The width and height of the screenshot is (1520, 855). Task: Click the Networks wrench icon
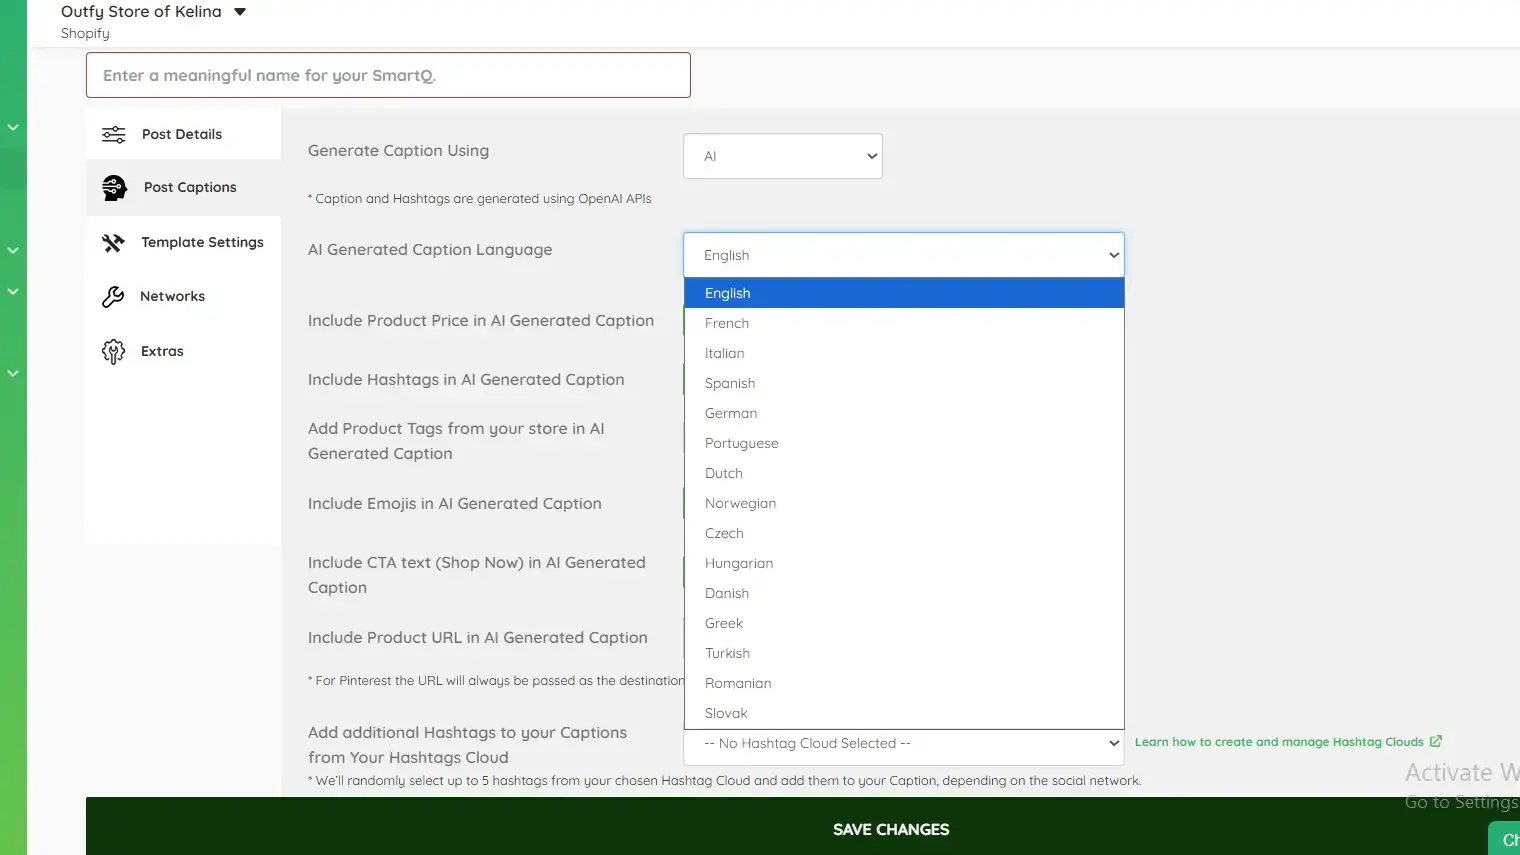pyautogui.click(x=113, y=296)
